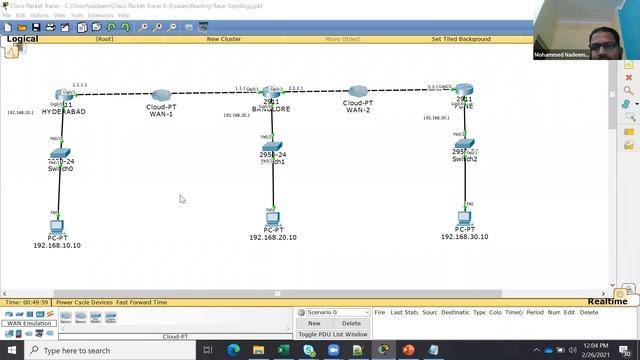This screenshot has height=360, width=640.
Task: Click the vertical workspace scrollbar
Action: (612, 95)
